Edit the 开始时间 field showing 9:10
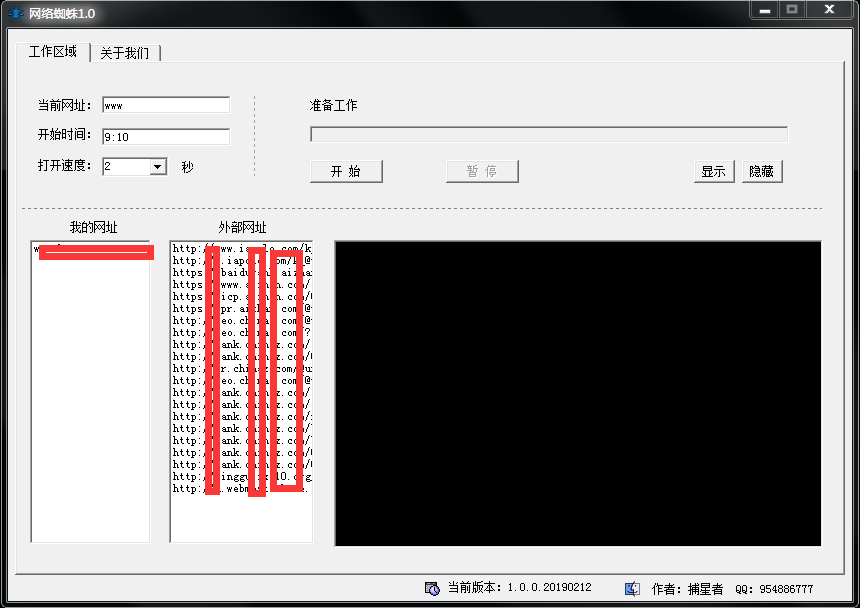 [x=166, y=135]
